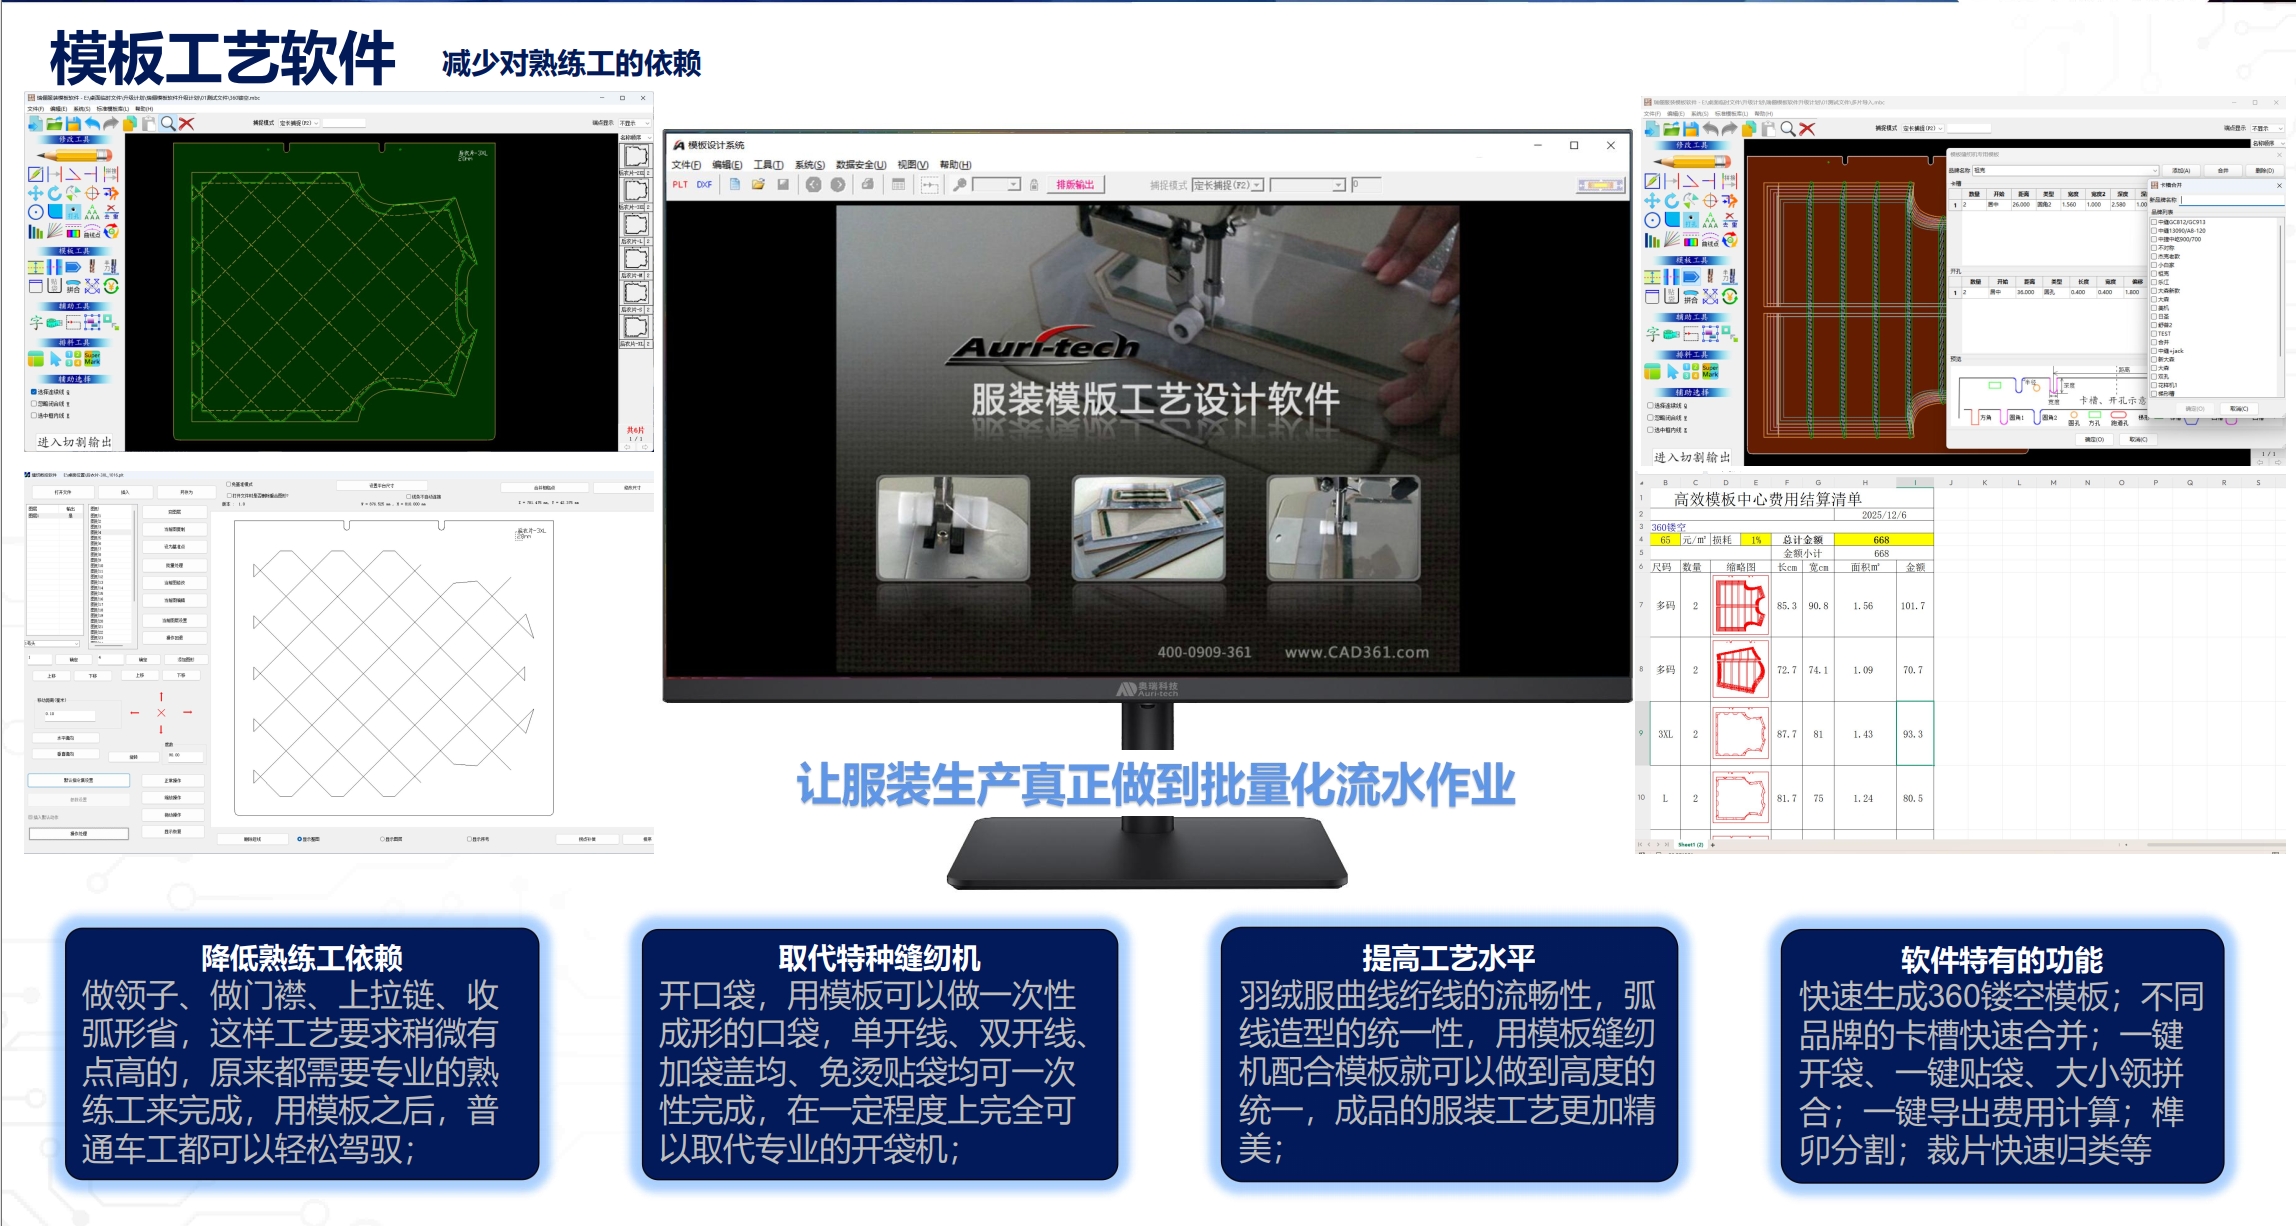Click the pink 排版输出 button

click(1075, 185)
